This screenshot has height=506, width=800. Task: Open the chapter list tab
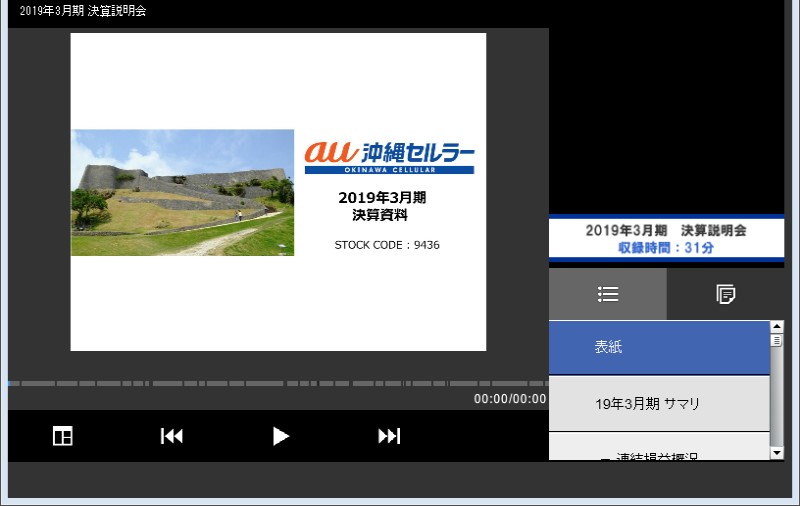[608, 294]
